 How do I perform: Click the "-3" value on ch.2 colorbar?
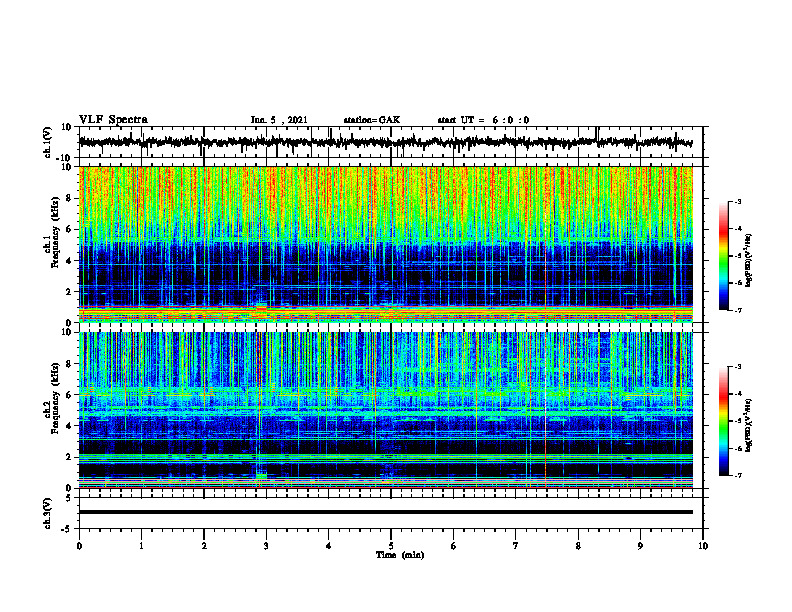(738, 367)
